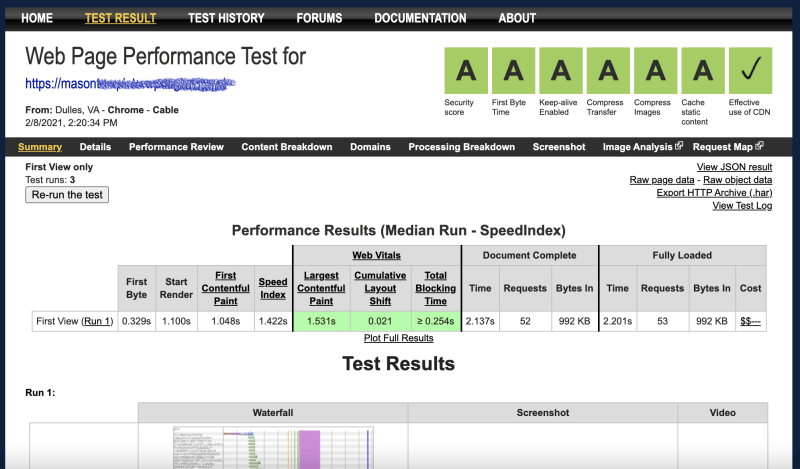Go to the HOME menu item
The width and height of the screenshot is (800, 469).
pyautogui.click(x=37, y=18)
